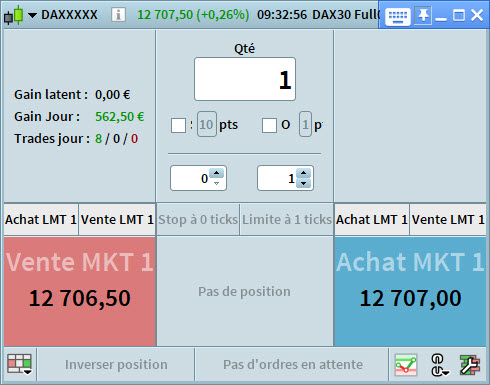Click the Trades jour 8 / 0 / 0 value
This screenshot has width=490, height=385.
click(x=116, y=139)
